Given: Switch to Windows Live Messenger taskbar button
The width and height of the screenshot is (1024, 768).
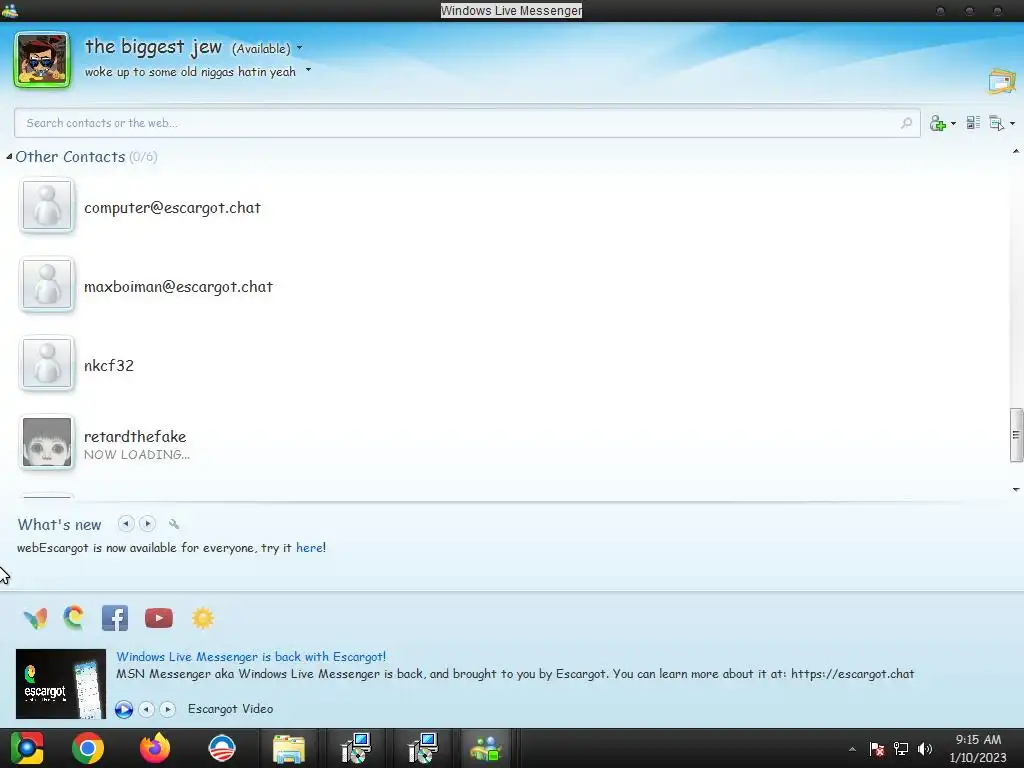Looking at the screenshot, I should click(486, 748).
